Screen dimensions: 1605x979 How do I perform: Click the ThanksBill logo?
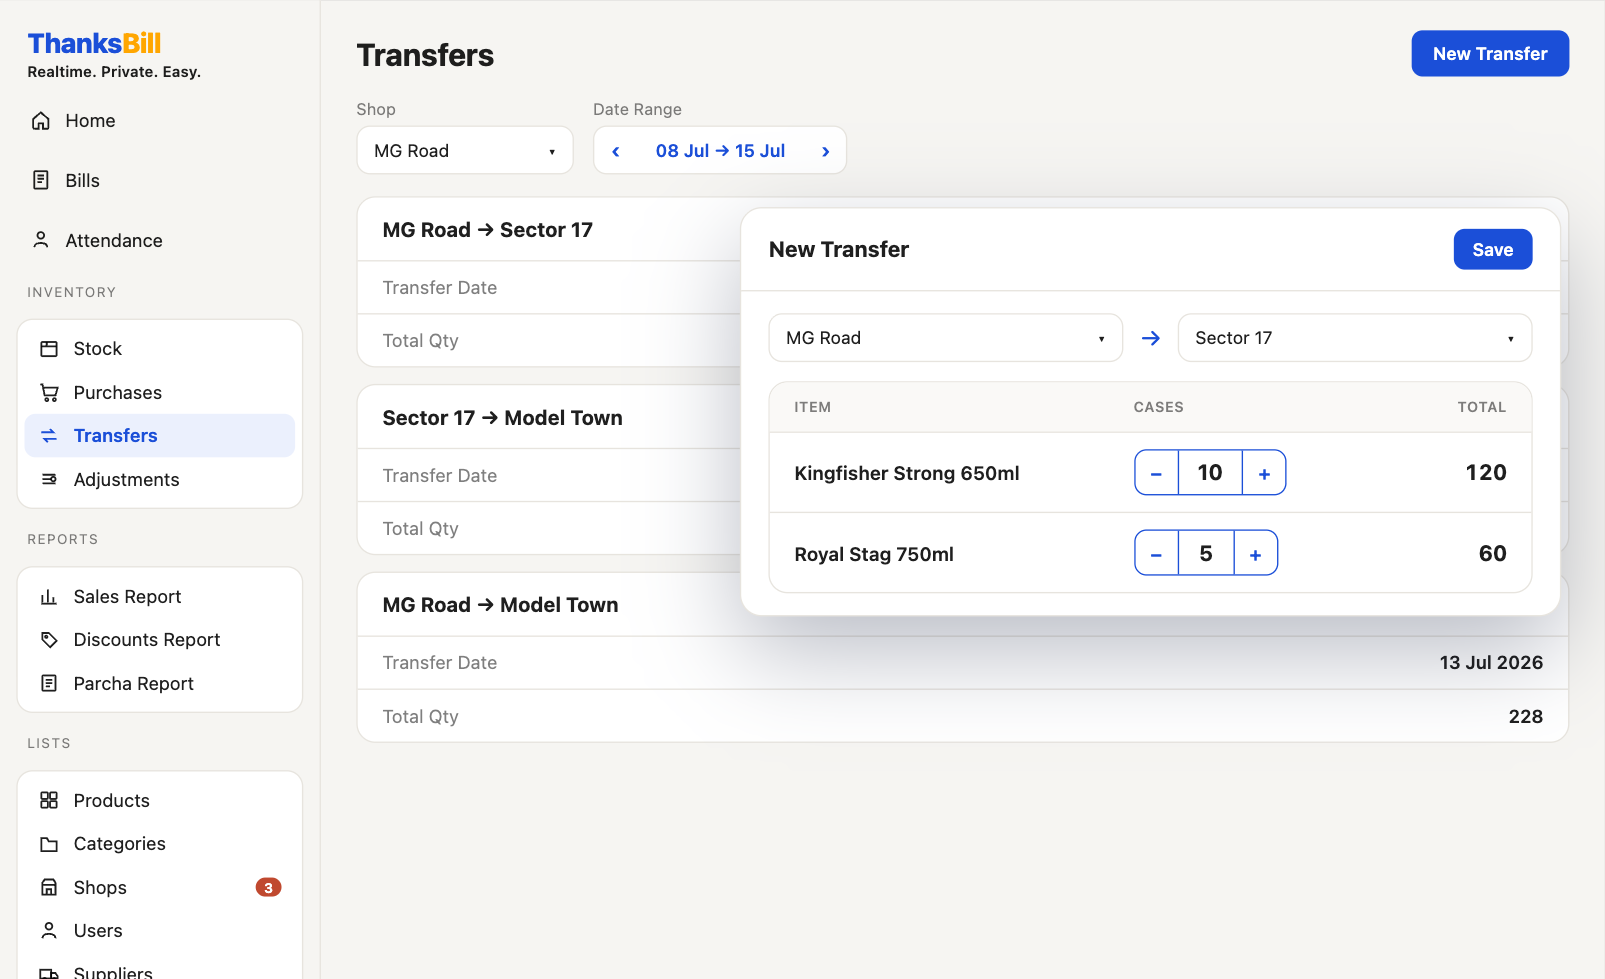coord(94,44)
